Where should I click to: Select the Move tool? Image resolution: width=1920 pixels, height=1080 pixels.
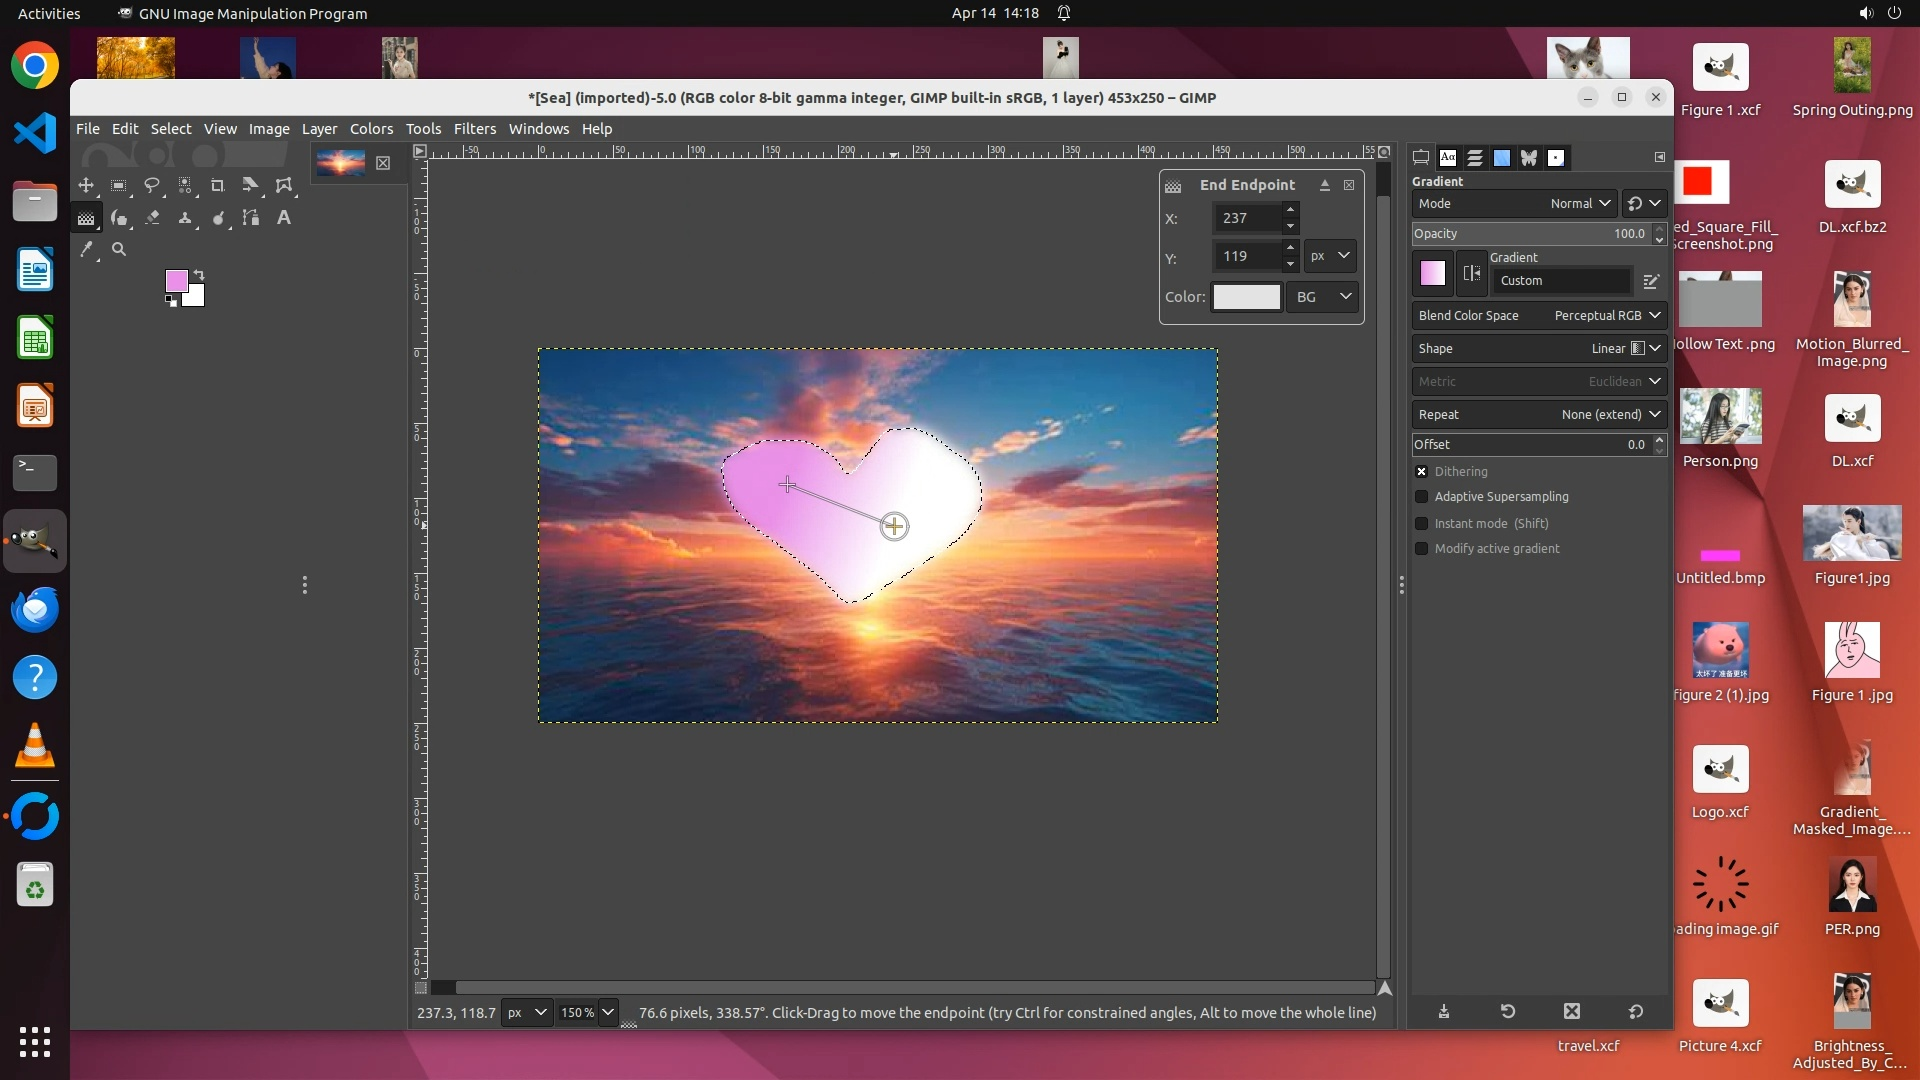pos(86,185)
